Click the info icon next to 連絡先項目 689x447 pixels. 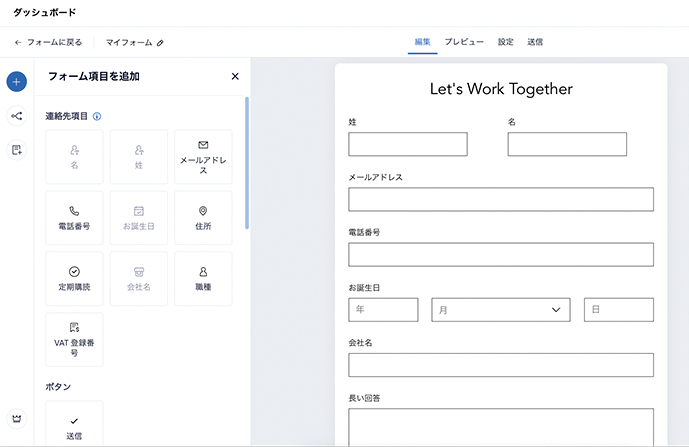[x=97, y=116]
